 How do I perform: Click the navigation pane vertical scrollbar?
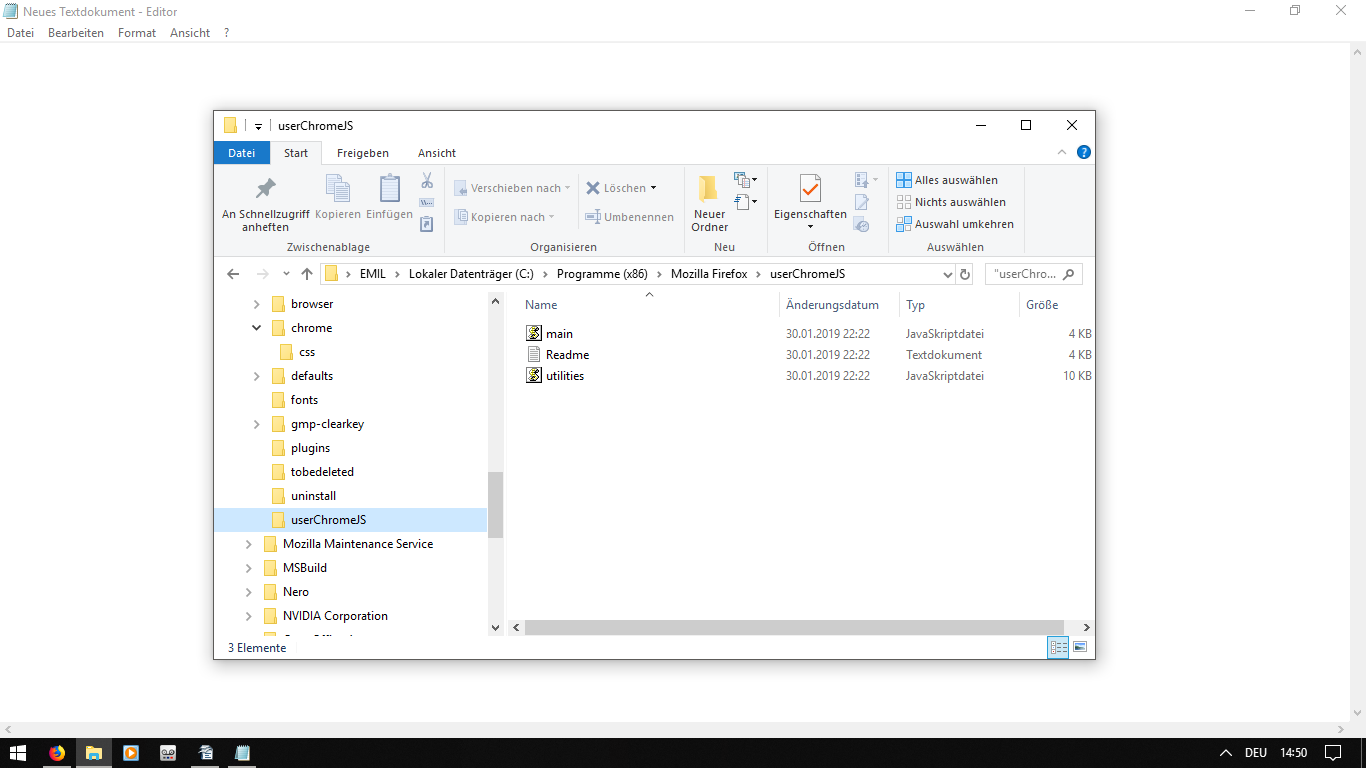coord(495,505)
